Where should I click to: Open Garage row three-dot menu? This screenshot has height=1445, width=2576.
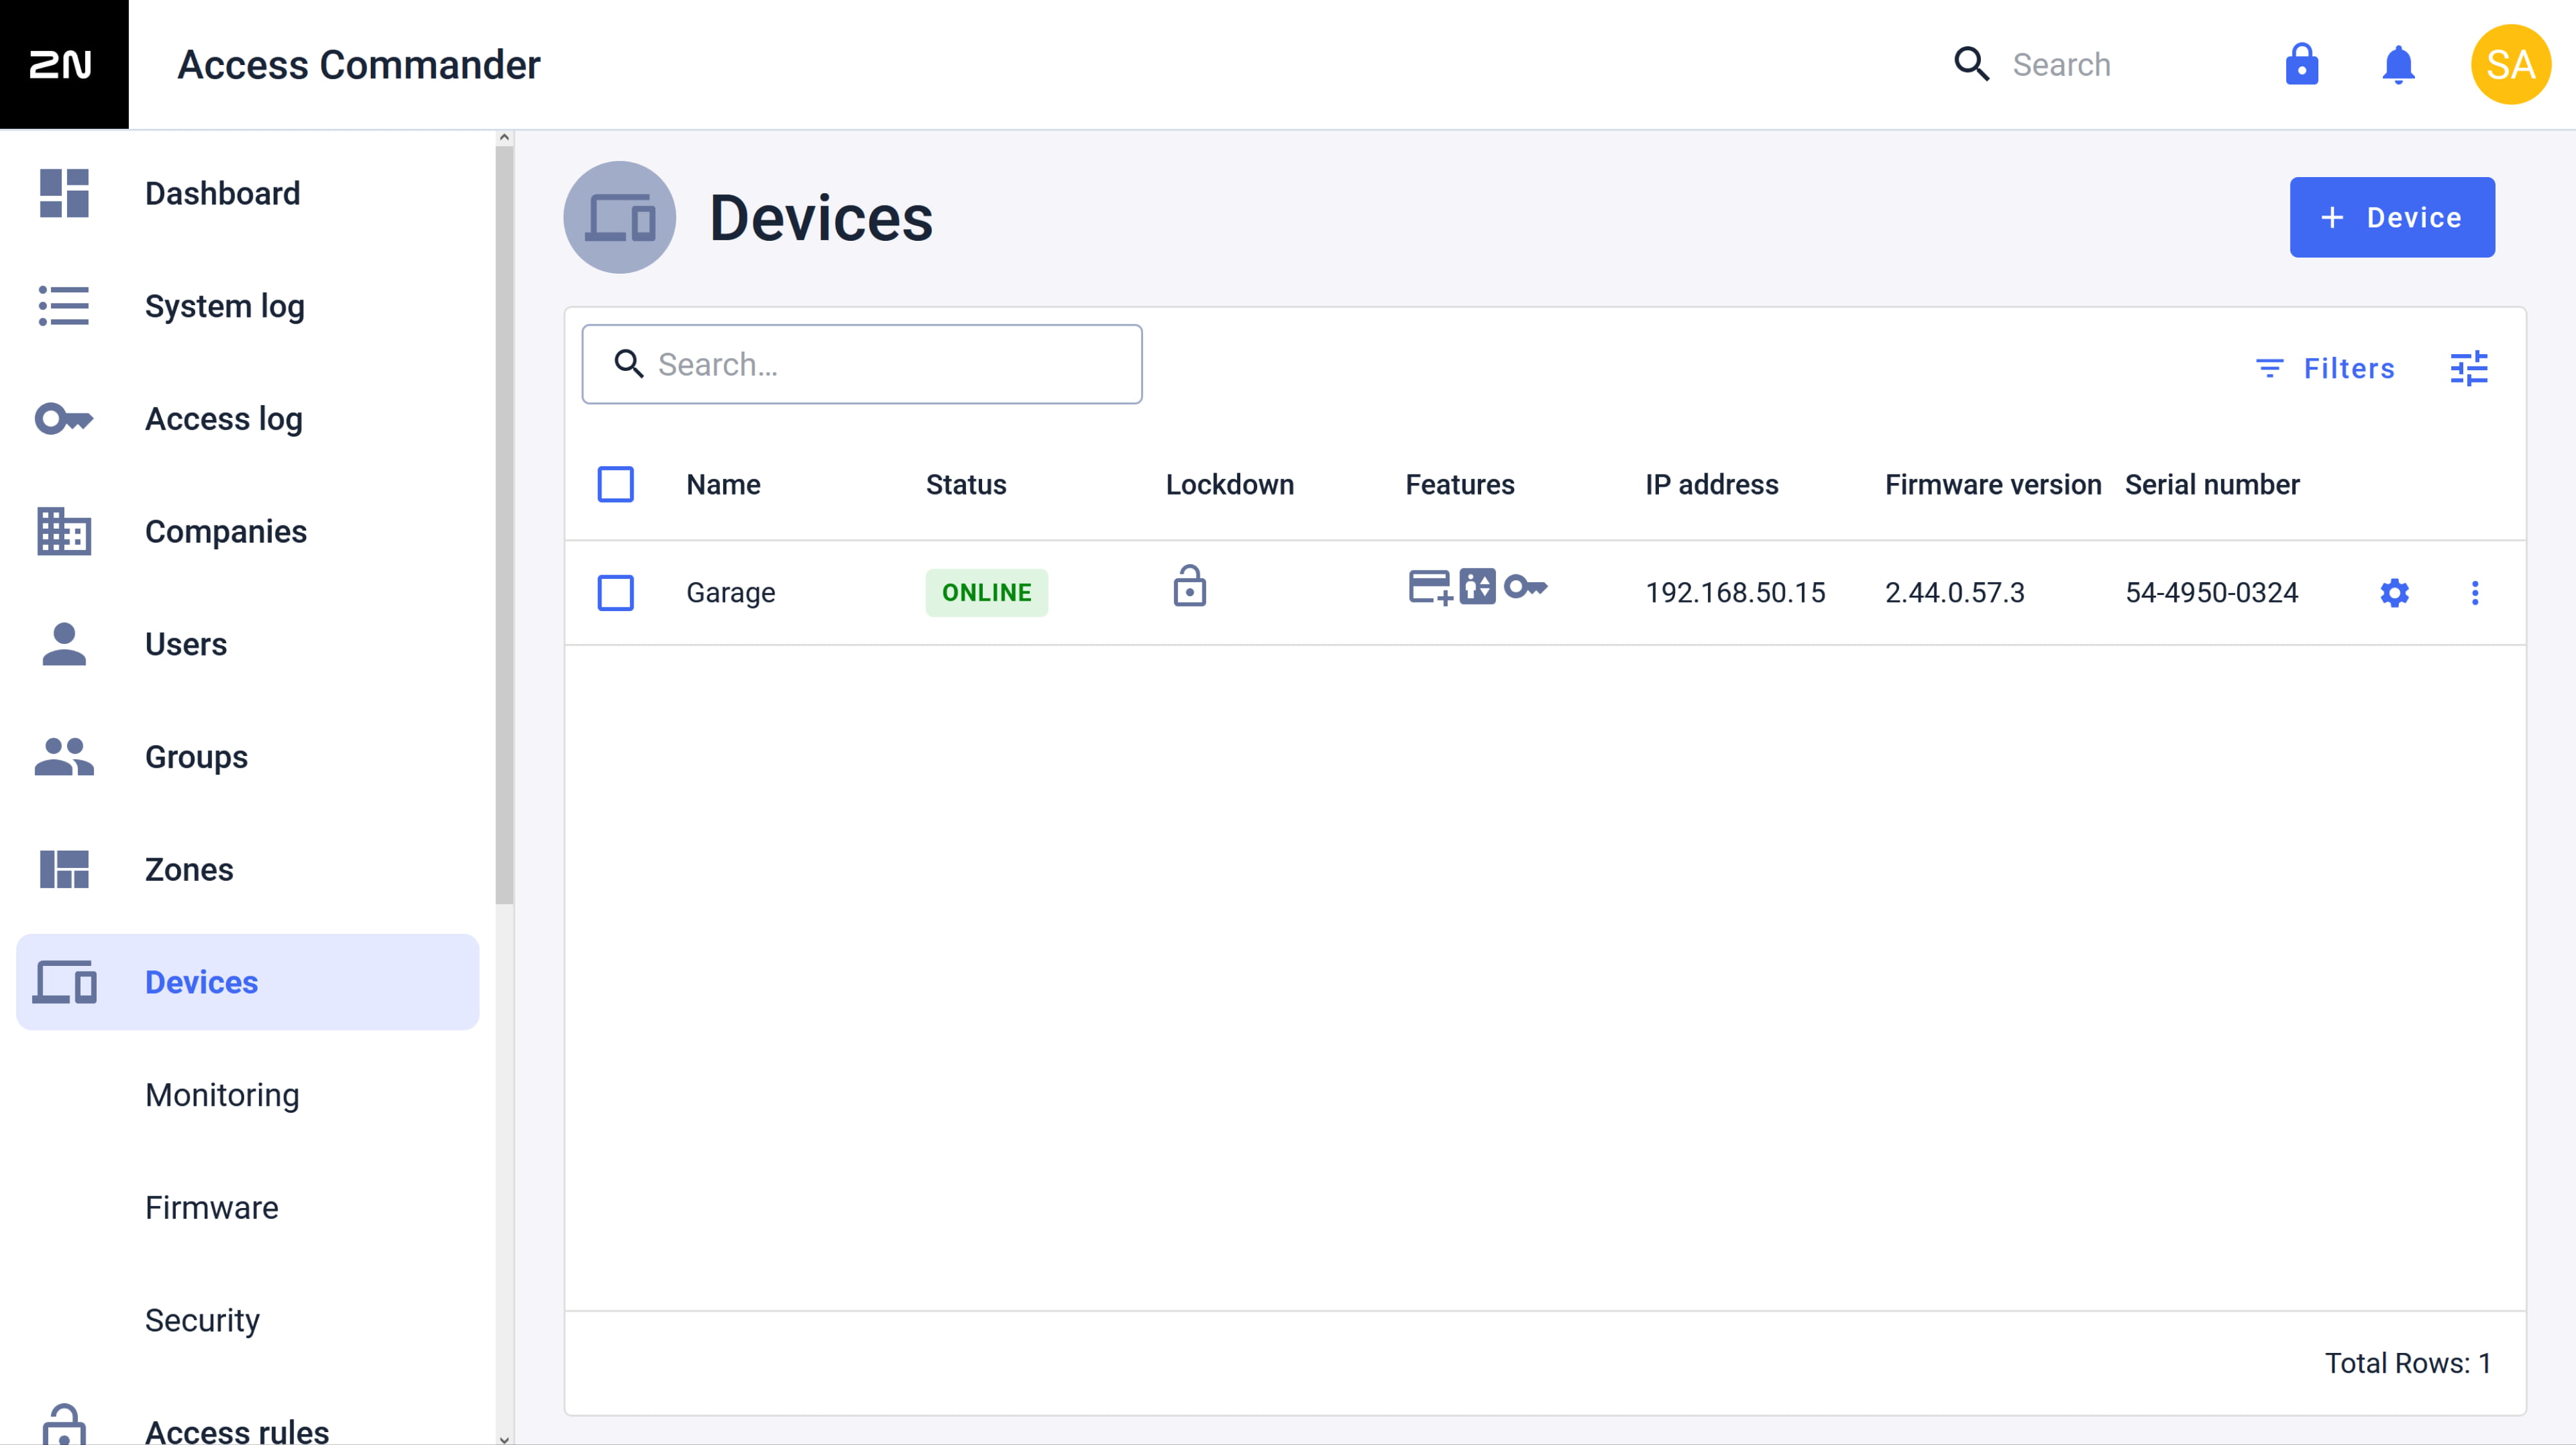click(x=2475, y=593)
